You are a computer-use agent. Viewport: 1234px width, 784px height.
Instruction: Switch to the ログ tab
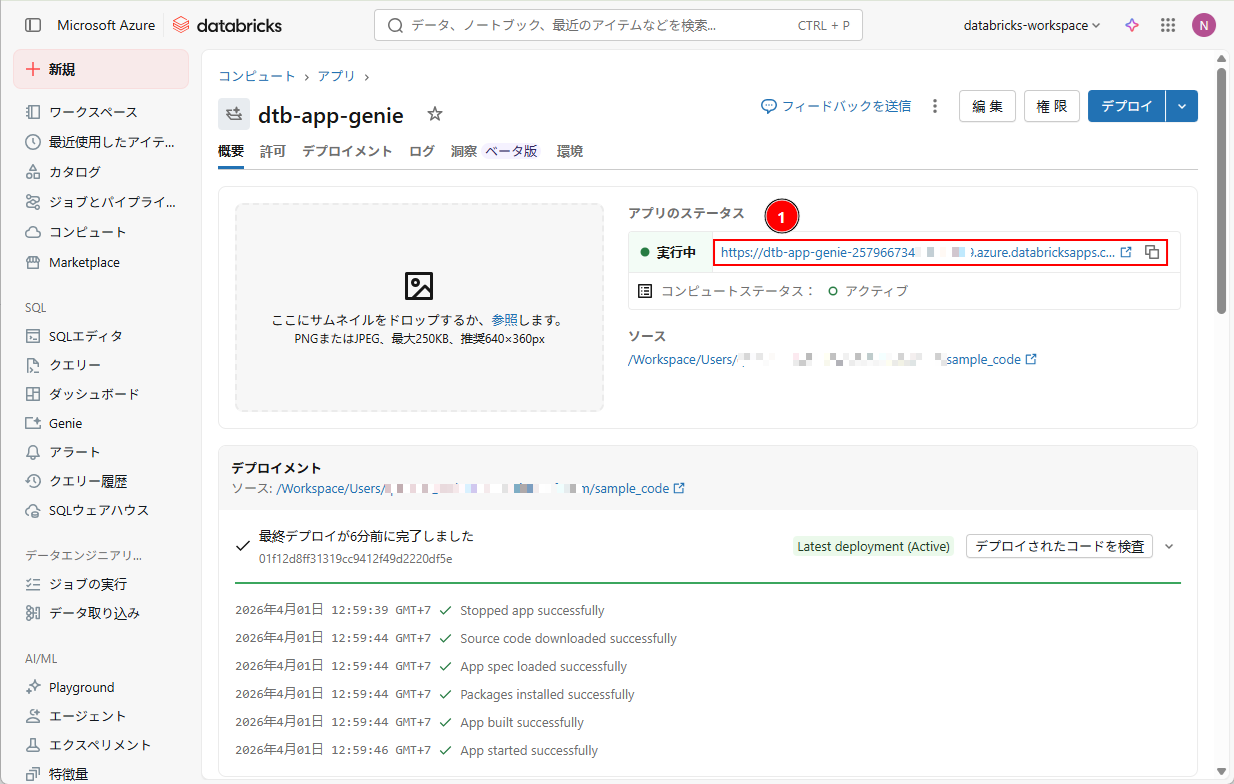pyautogui.click(x=422, y=151)
